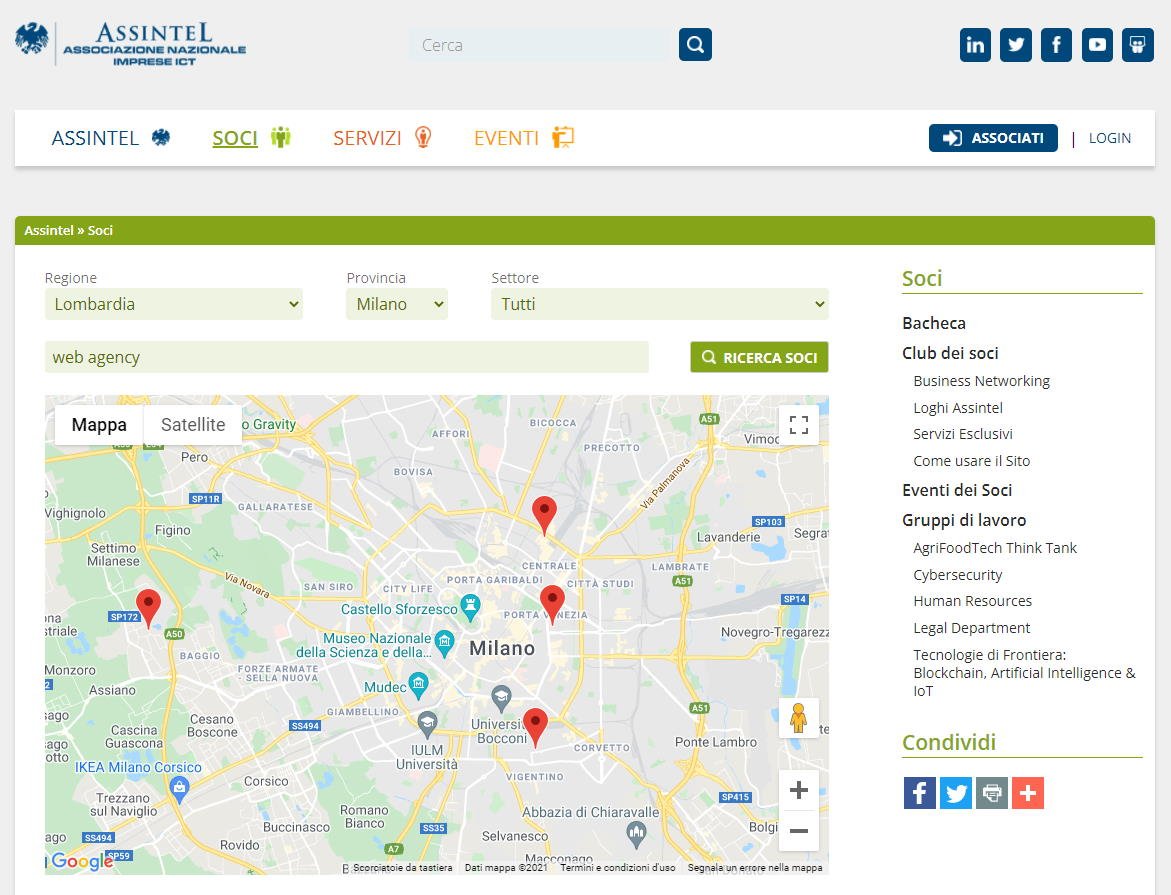Zoom out on the map

tap(798, 831)
